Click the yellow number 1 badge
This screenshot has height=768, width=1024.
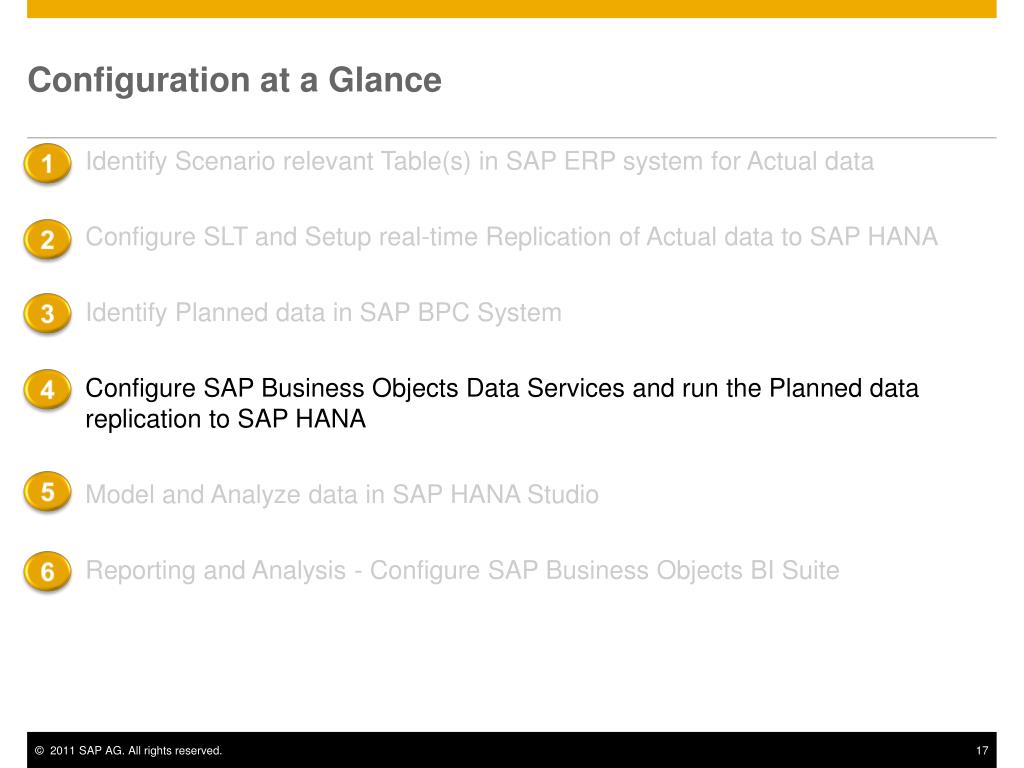tap(47, 163)
